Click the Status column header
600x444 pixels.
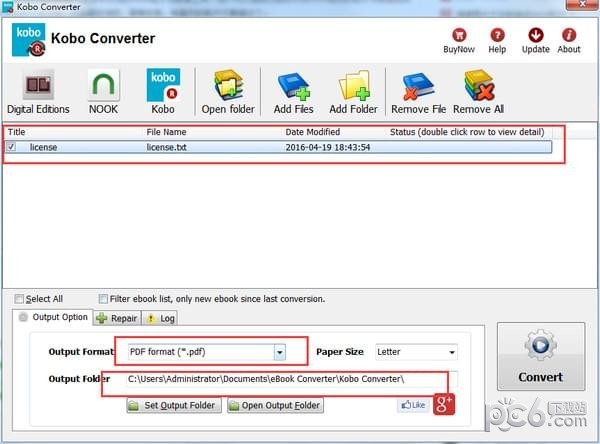point(469,132)
